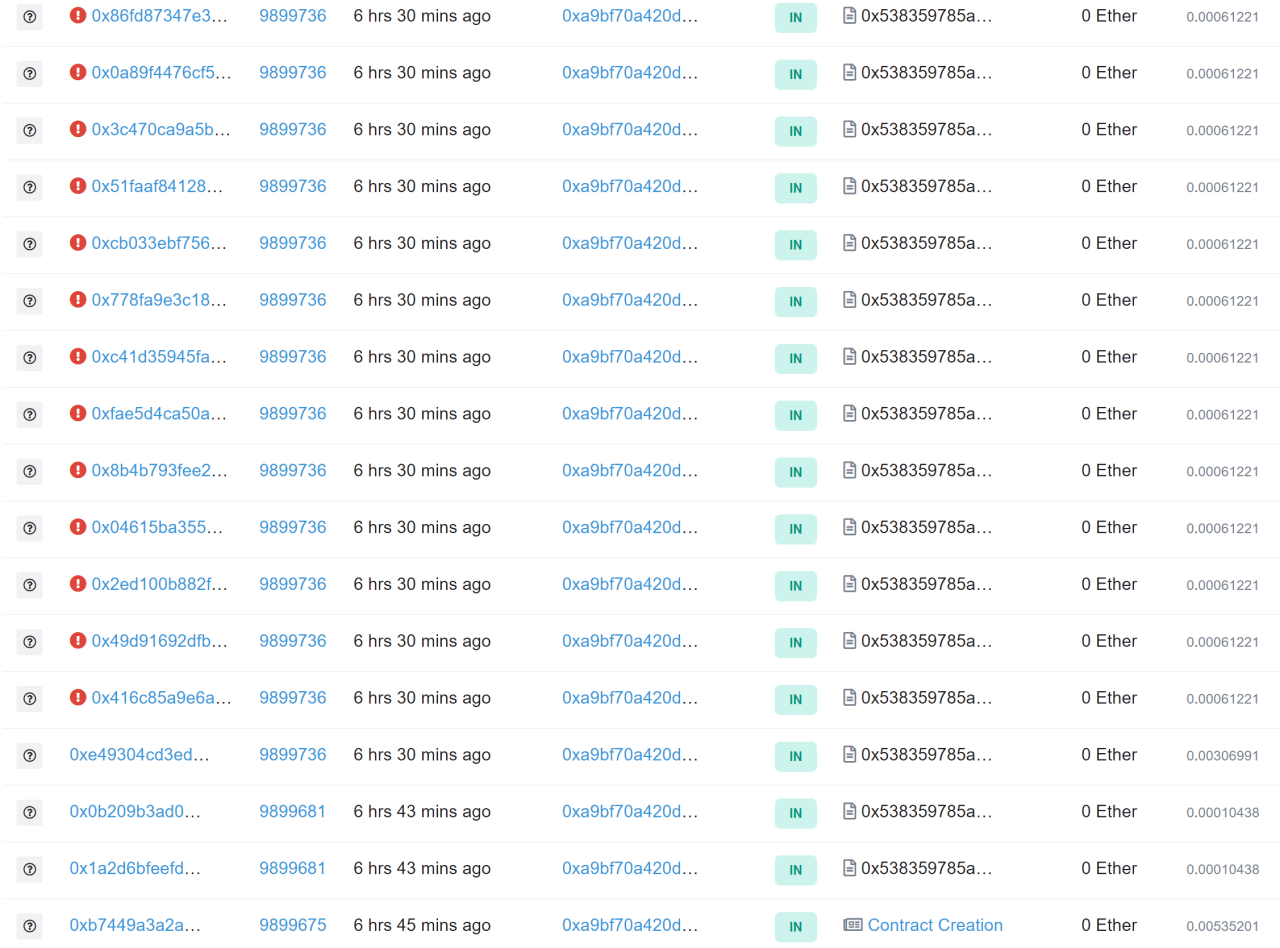1280x948 pixels.
Task: Select recipient 0x538359785a in the 0xc41d35945fa row
Action: click(927, 357)
